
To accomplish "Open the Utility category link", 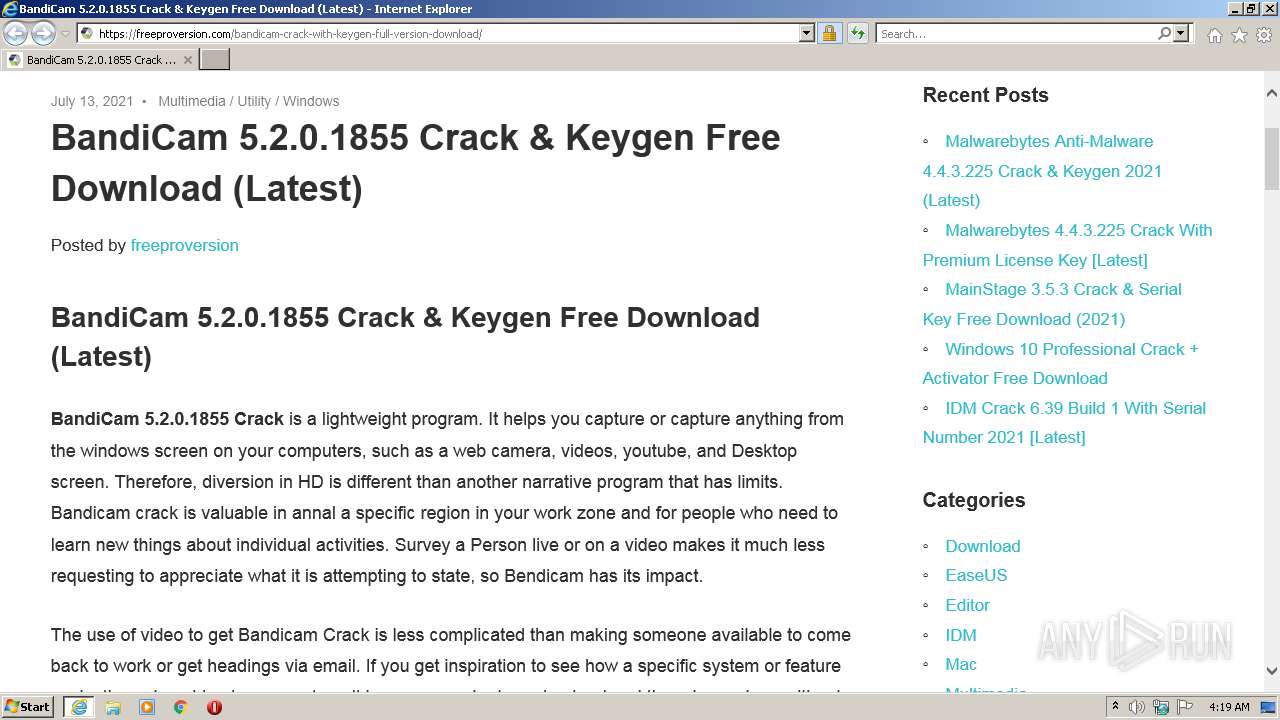I will pyautogui.click(x=254, y=101).
